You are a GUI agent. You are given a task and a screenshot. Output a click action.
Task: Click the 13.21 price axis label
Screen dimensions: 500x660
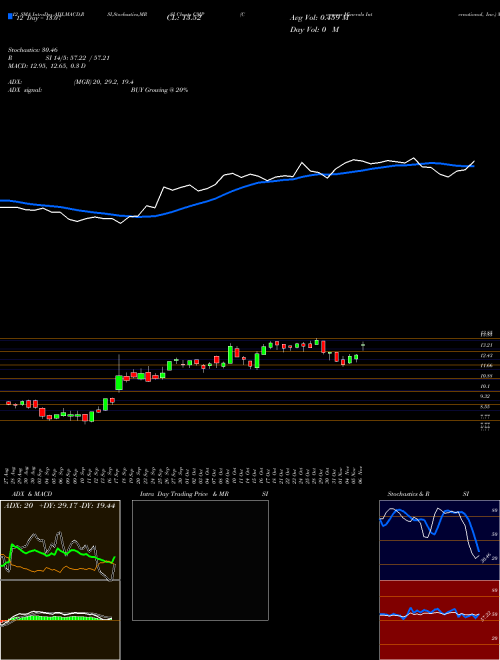click(487, 345)
